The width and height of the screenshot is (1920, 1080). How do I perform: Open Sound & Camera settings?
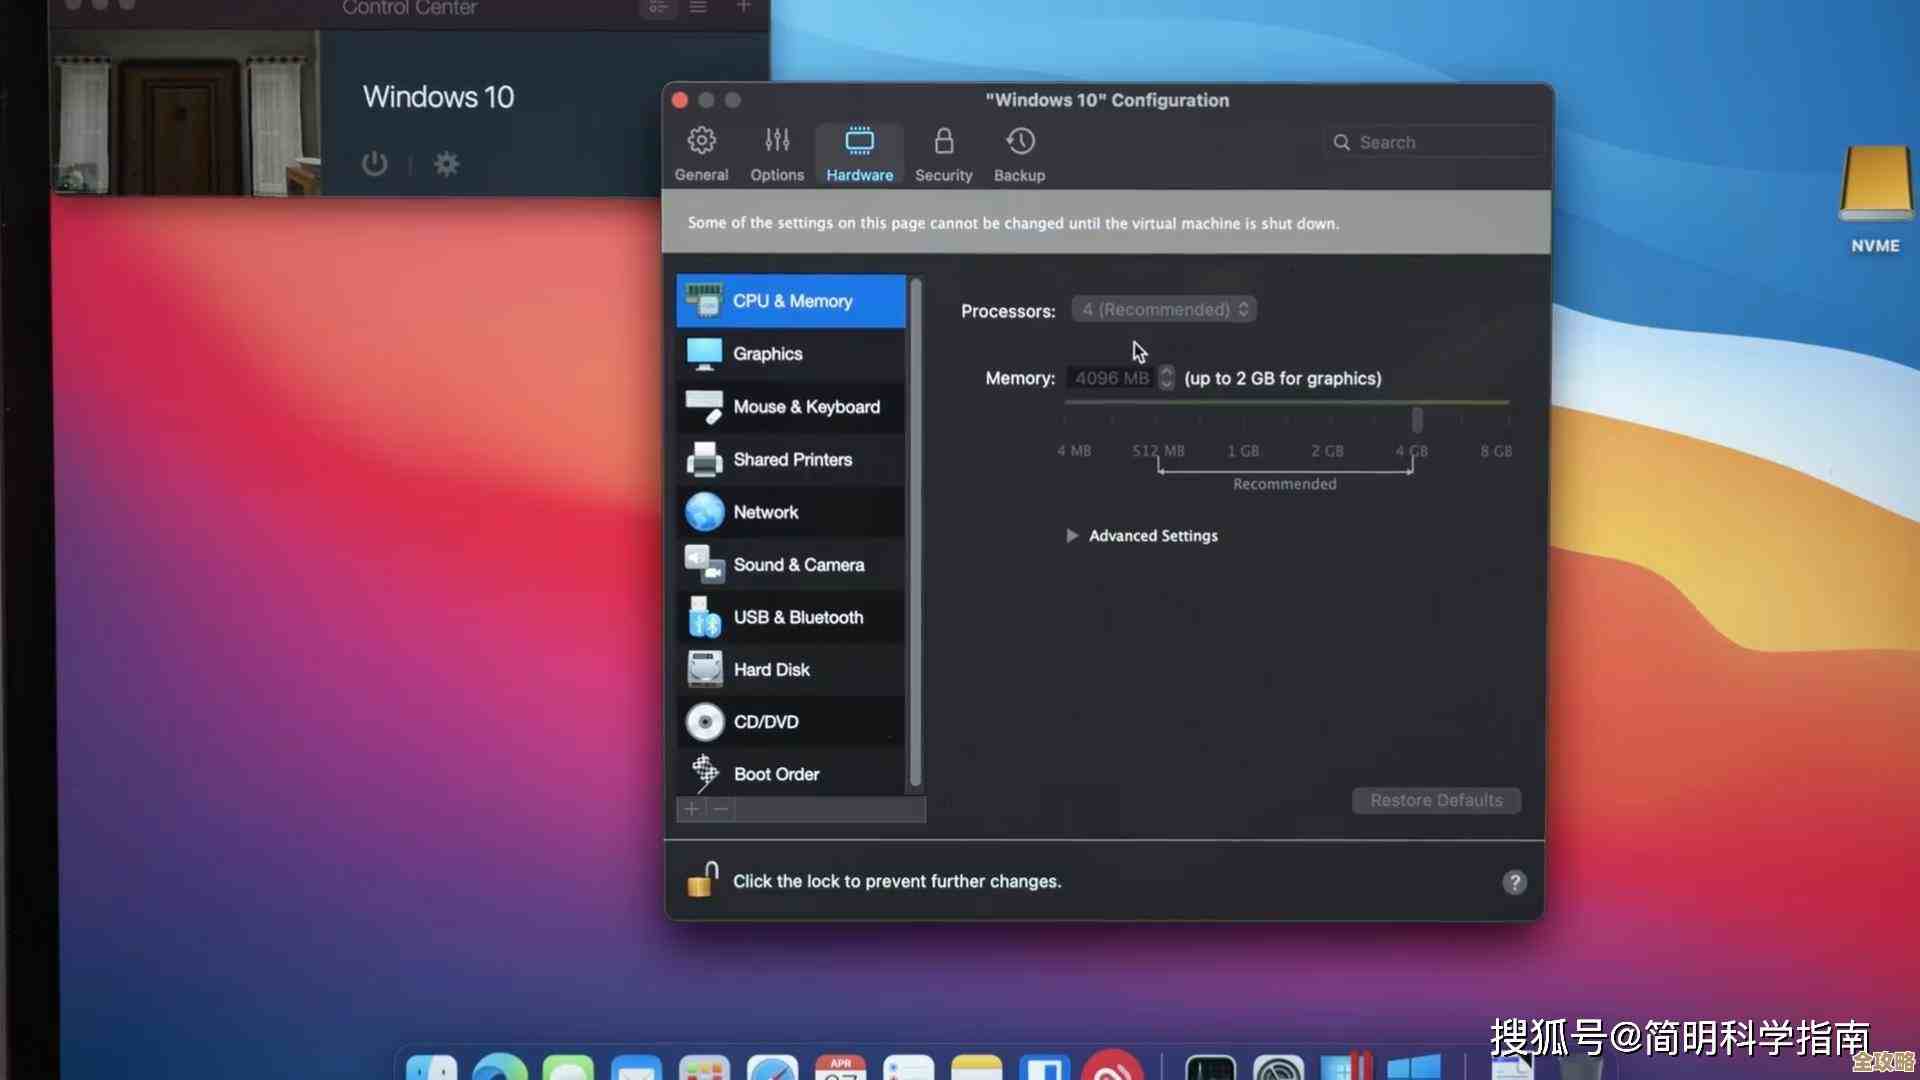(x=798, y=564)
